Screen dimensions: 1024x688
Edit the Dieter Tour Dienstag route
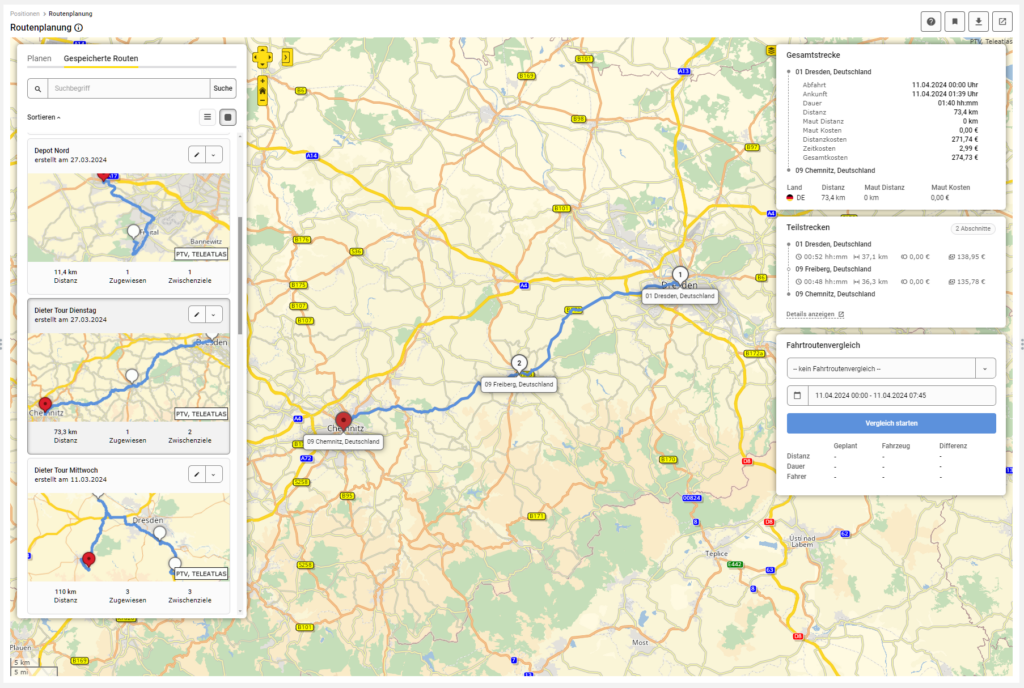[x=197, y=315]
